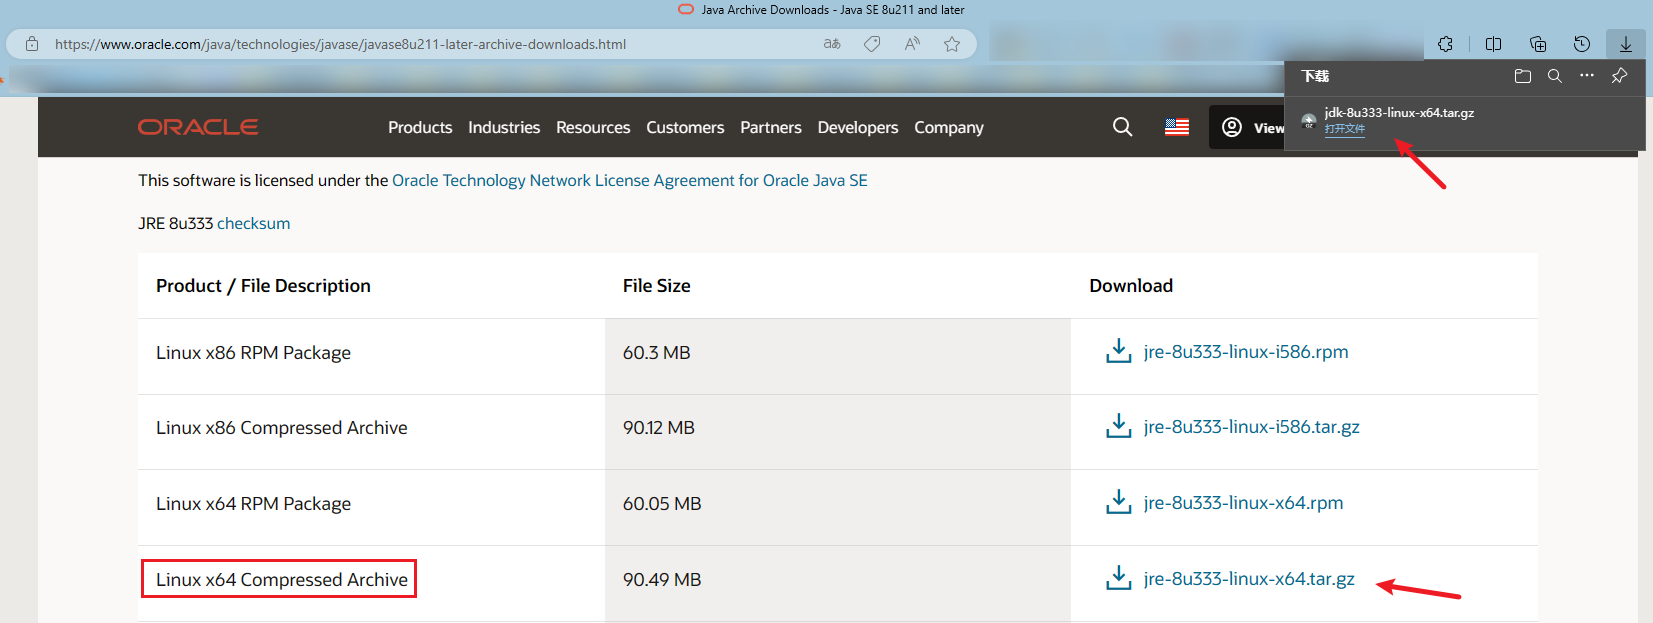Open Developers menu
This screenshot has height=623, width=1653.
[858, 127]
